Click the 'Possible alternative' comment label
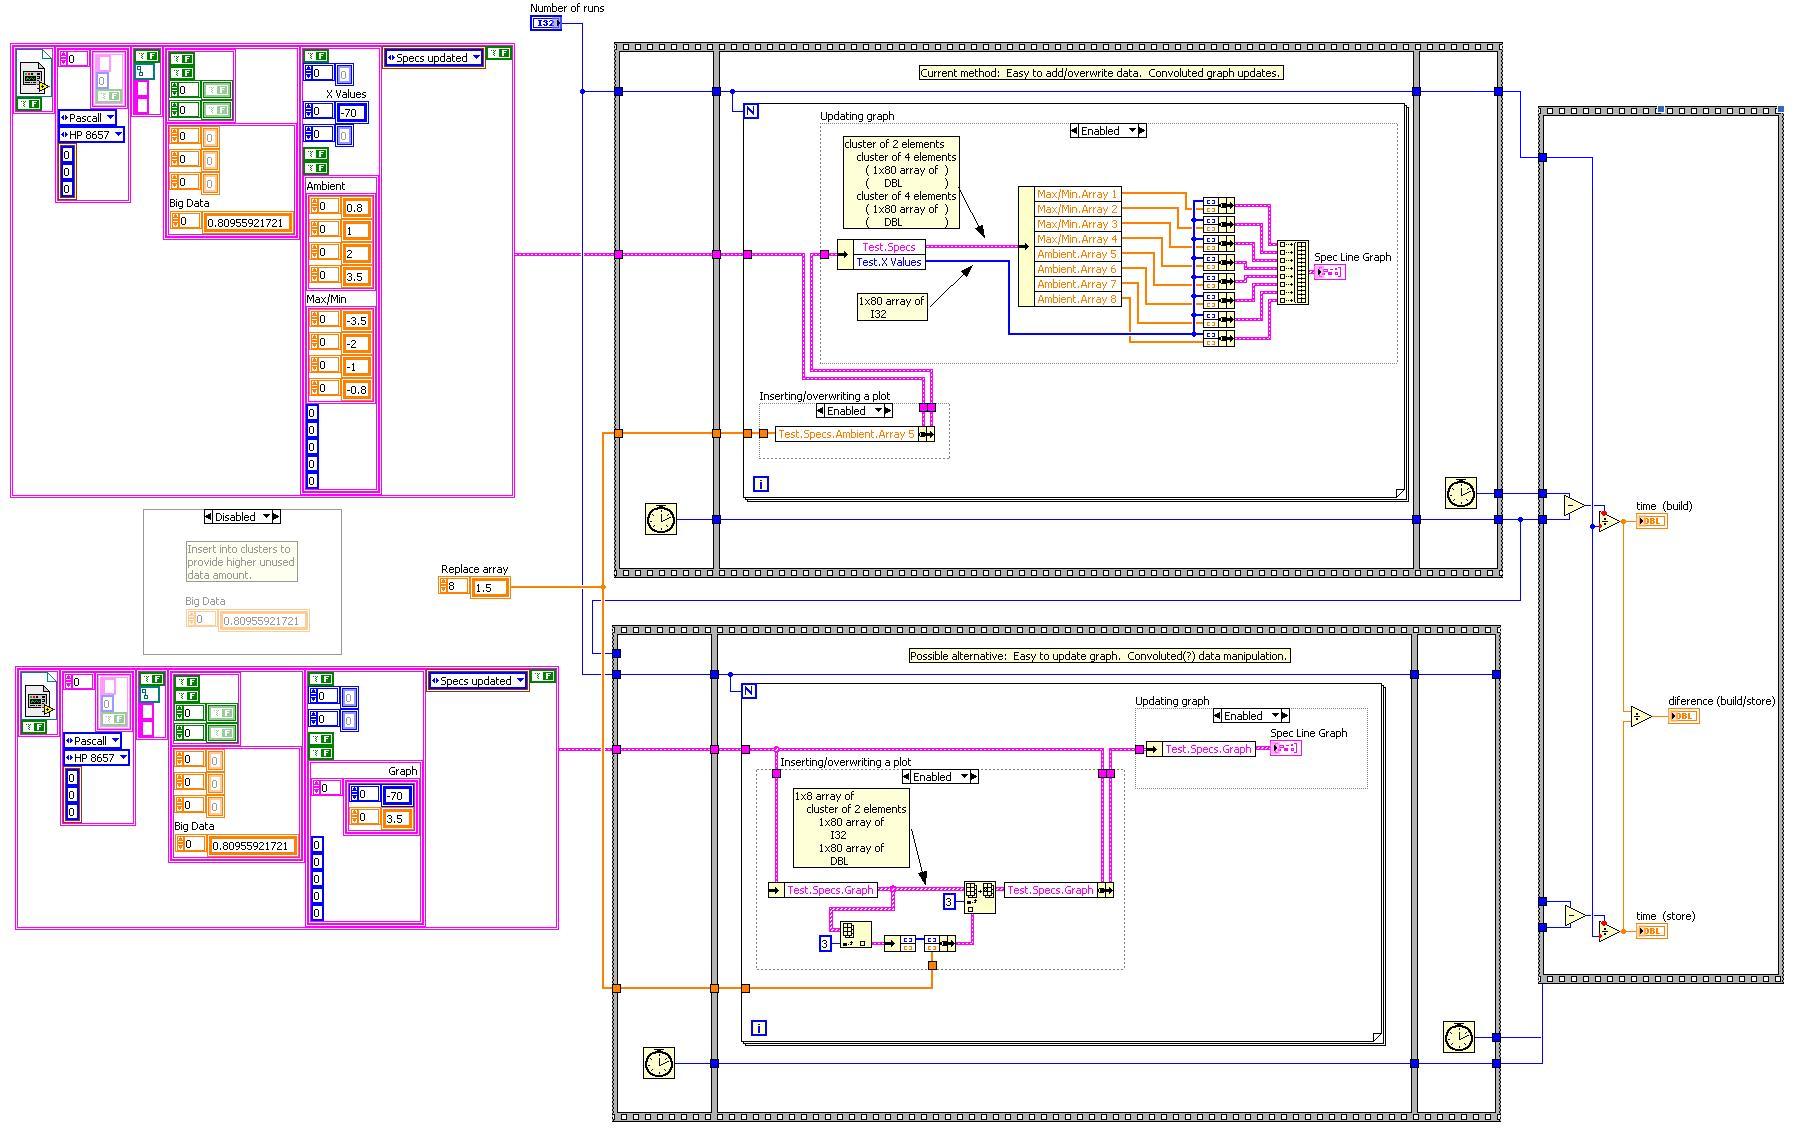The image size is (1806, 1138). pyautogui.click(x=1099, y=656)
